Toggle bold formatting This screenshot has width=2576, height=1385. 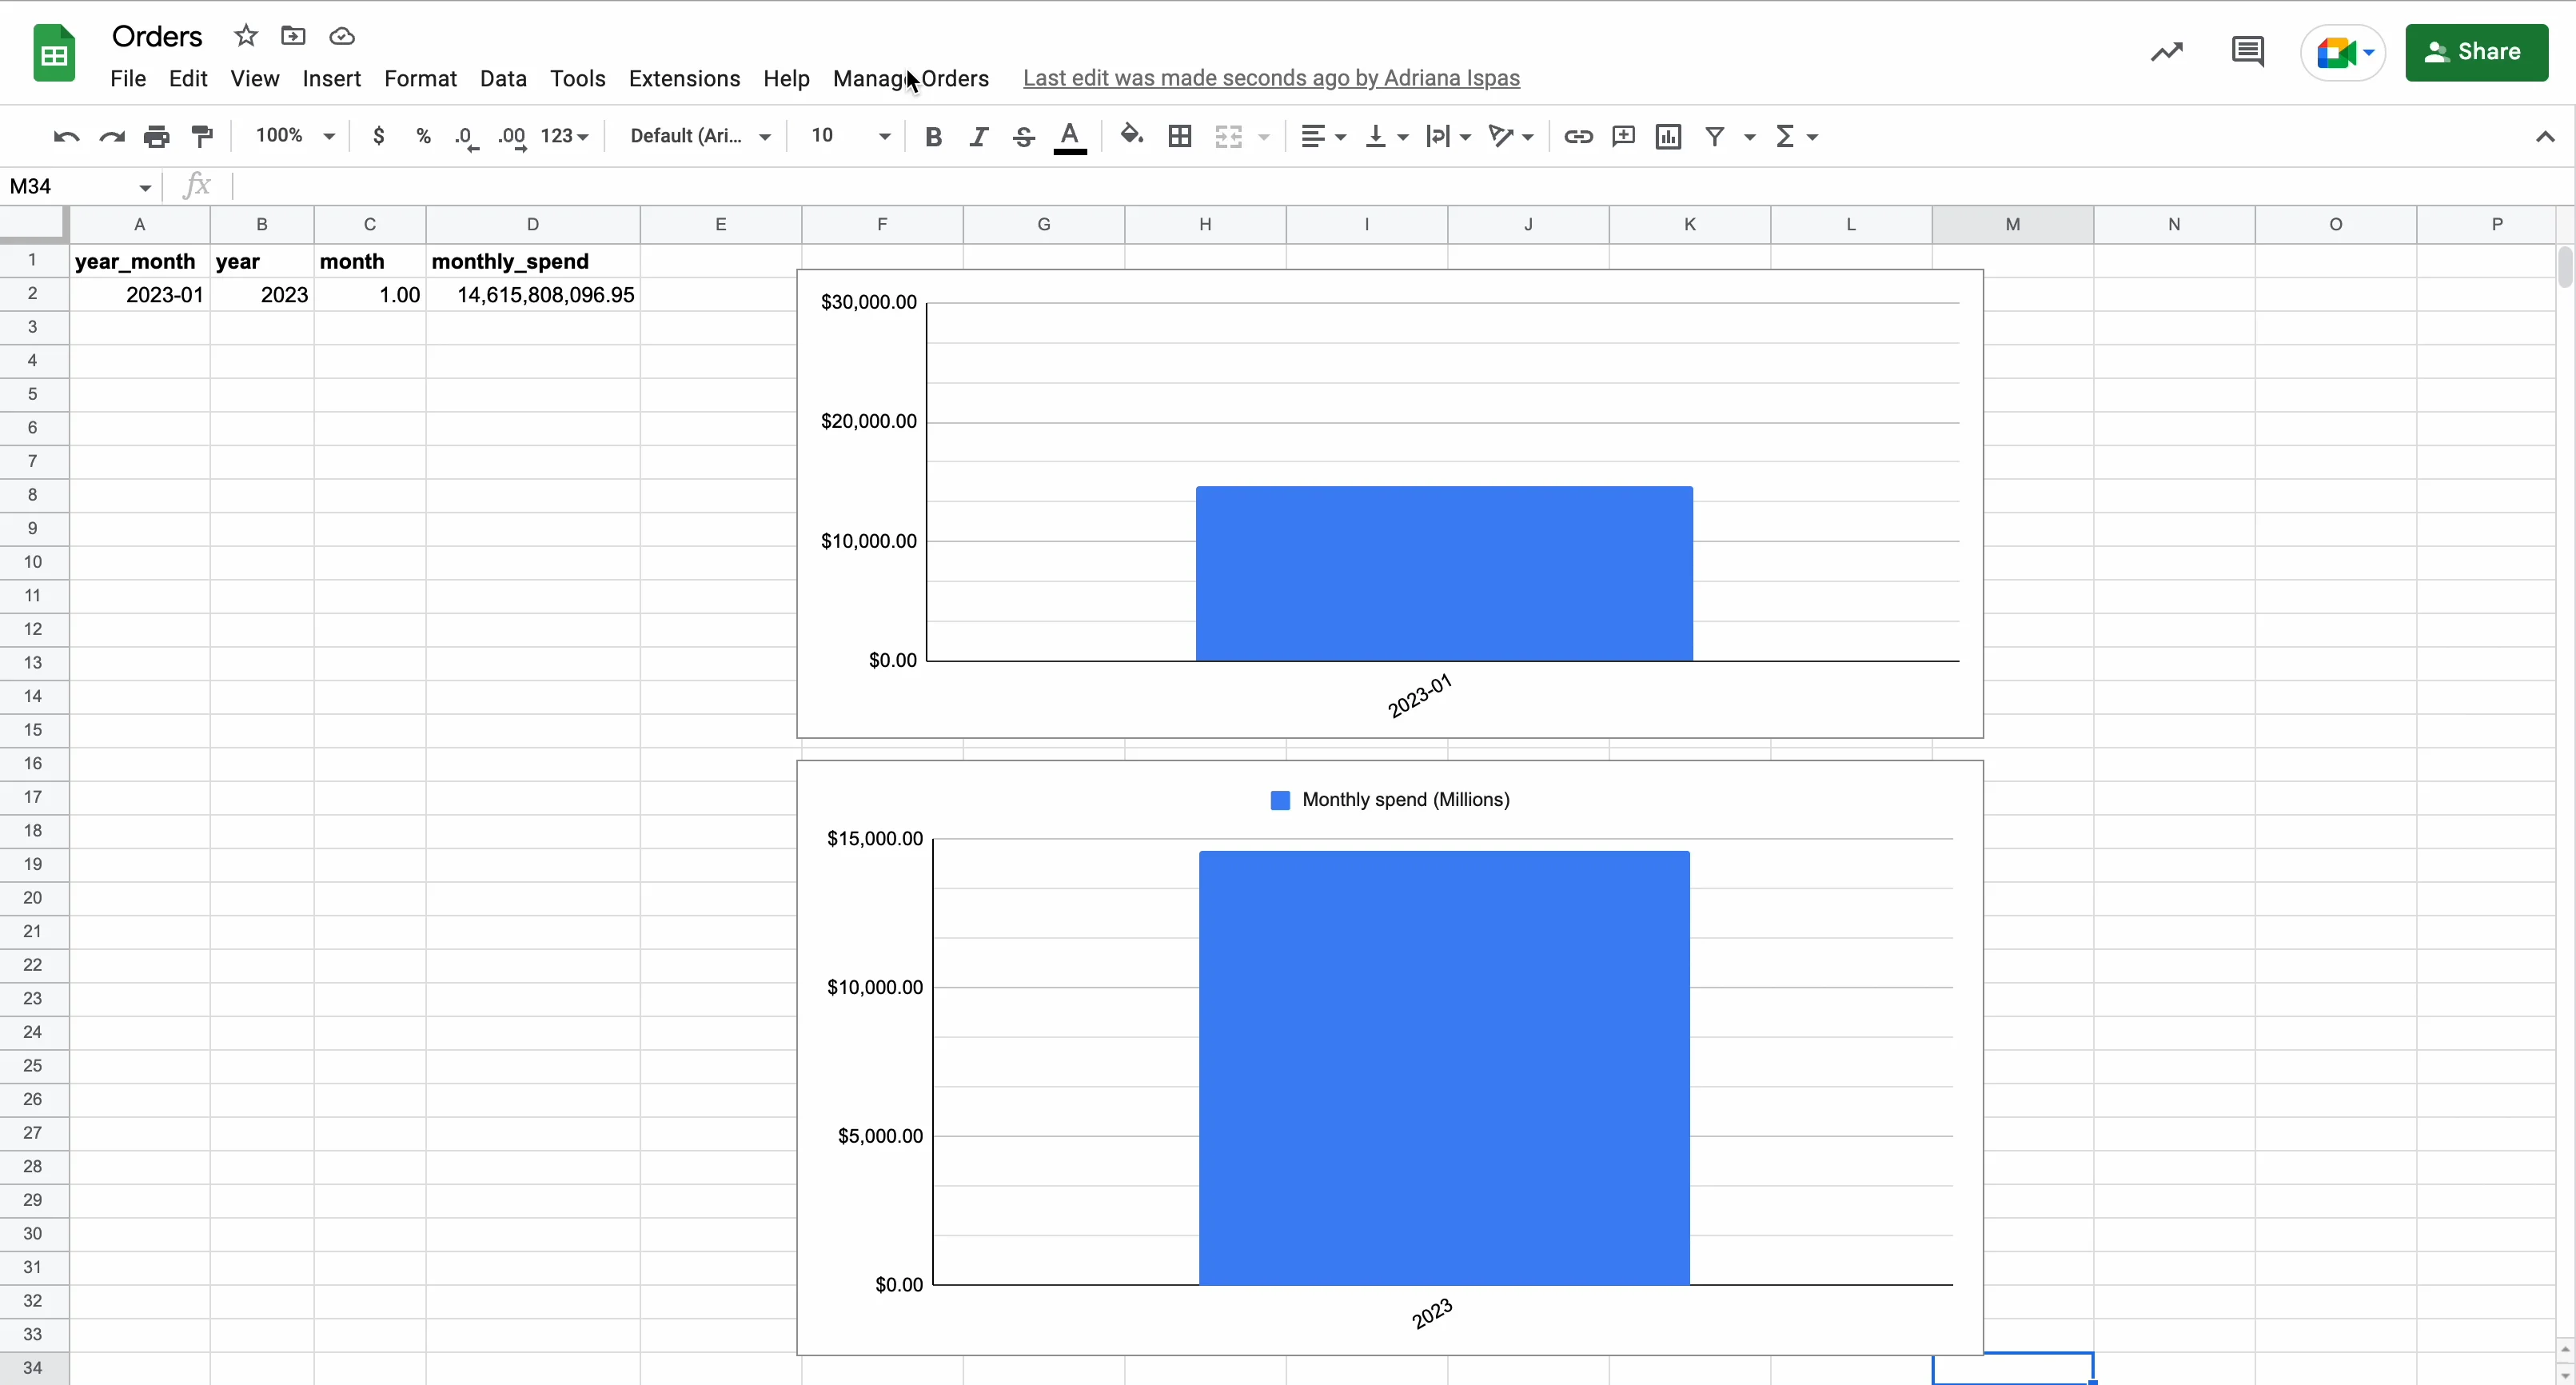click(933, 136)
